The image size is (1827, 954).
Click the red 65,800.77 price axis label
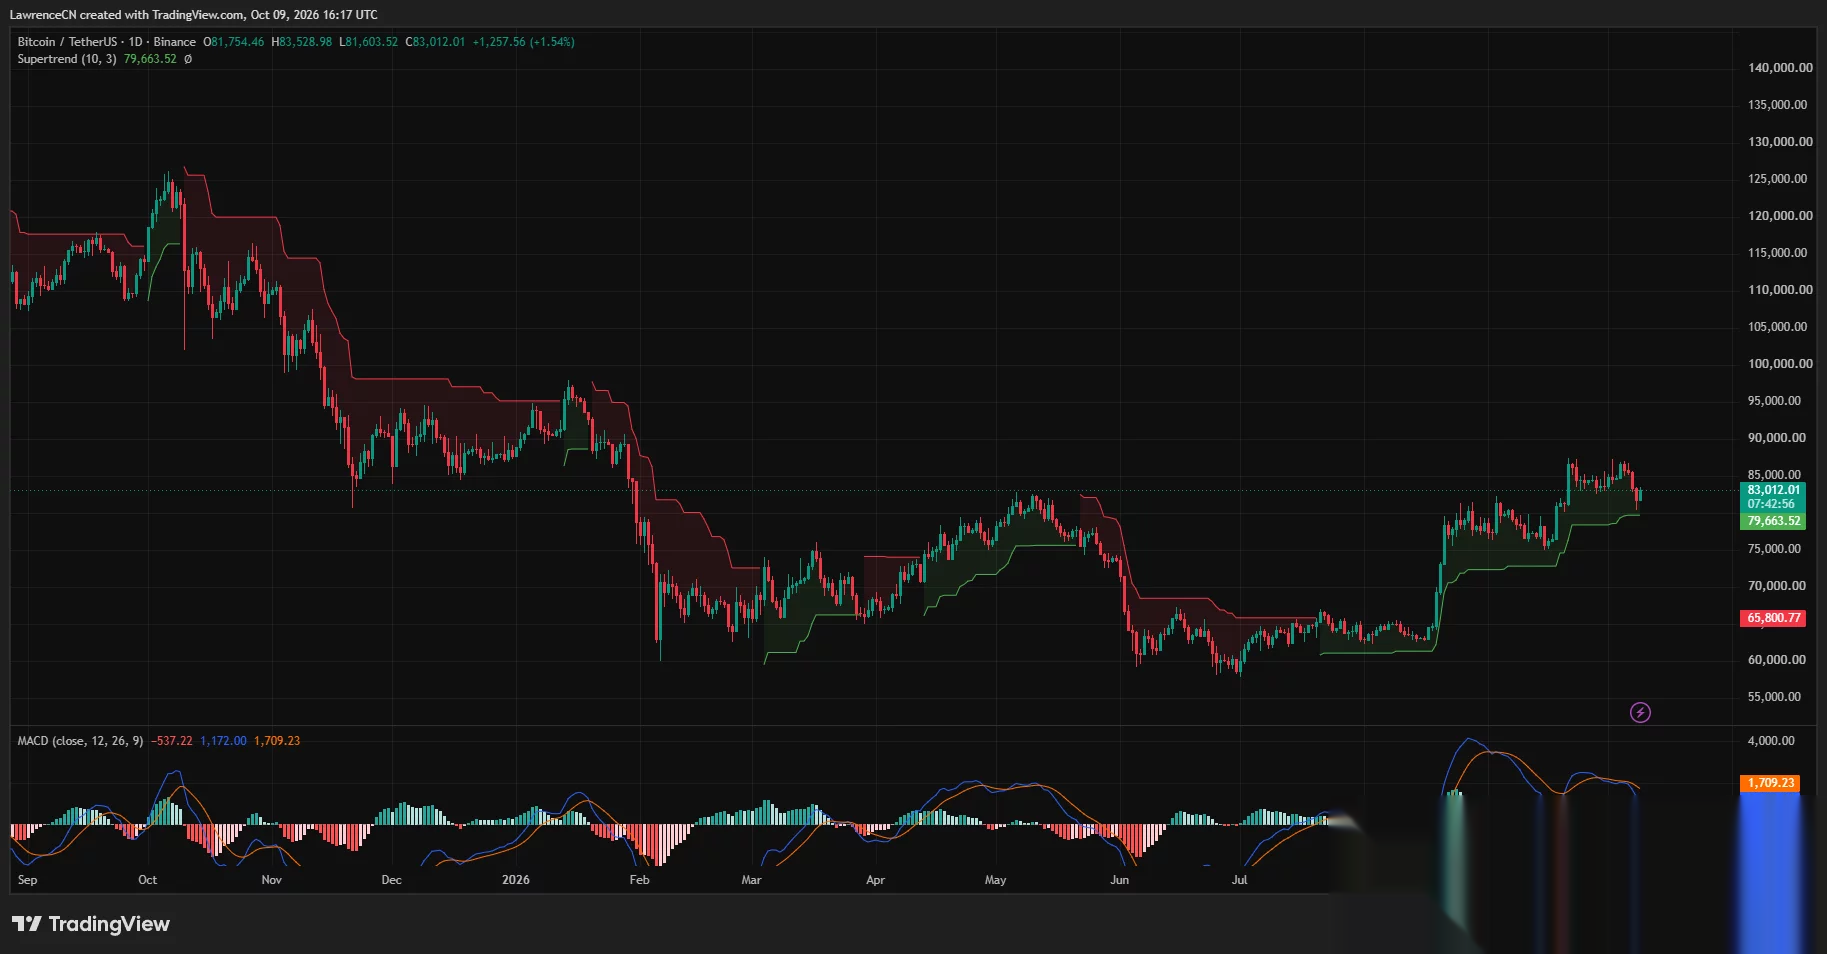pos(1773,618)
